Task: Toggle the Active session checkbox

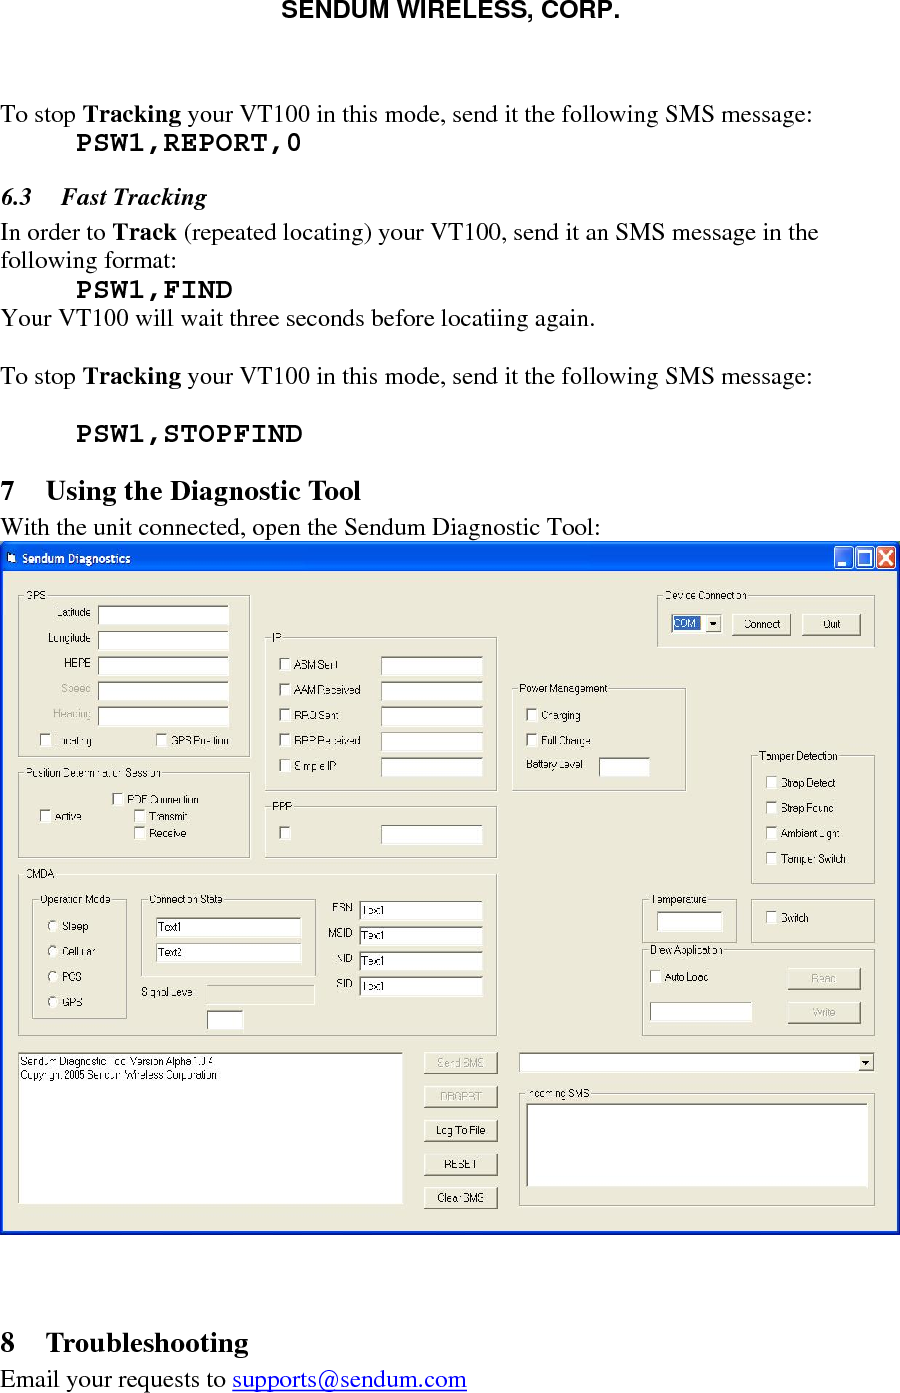Action: (45, 816)
